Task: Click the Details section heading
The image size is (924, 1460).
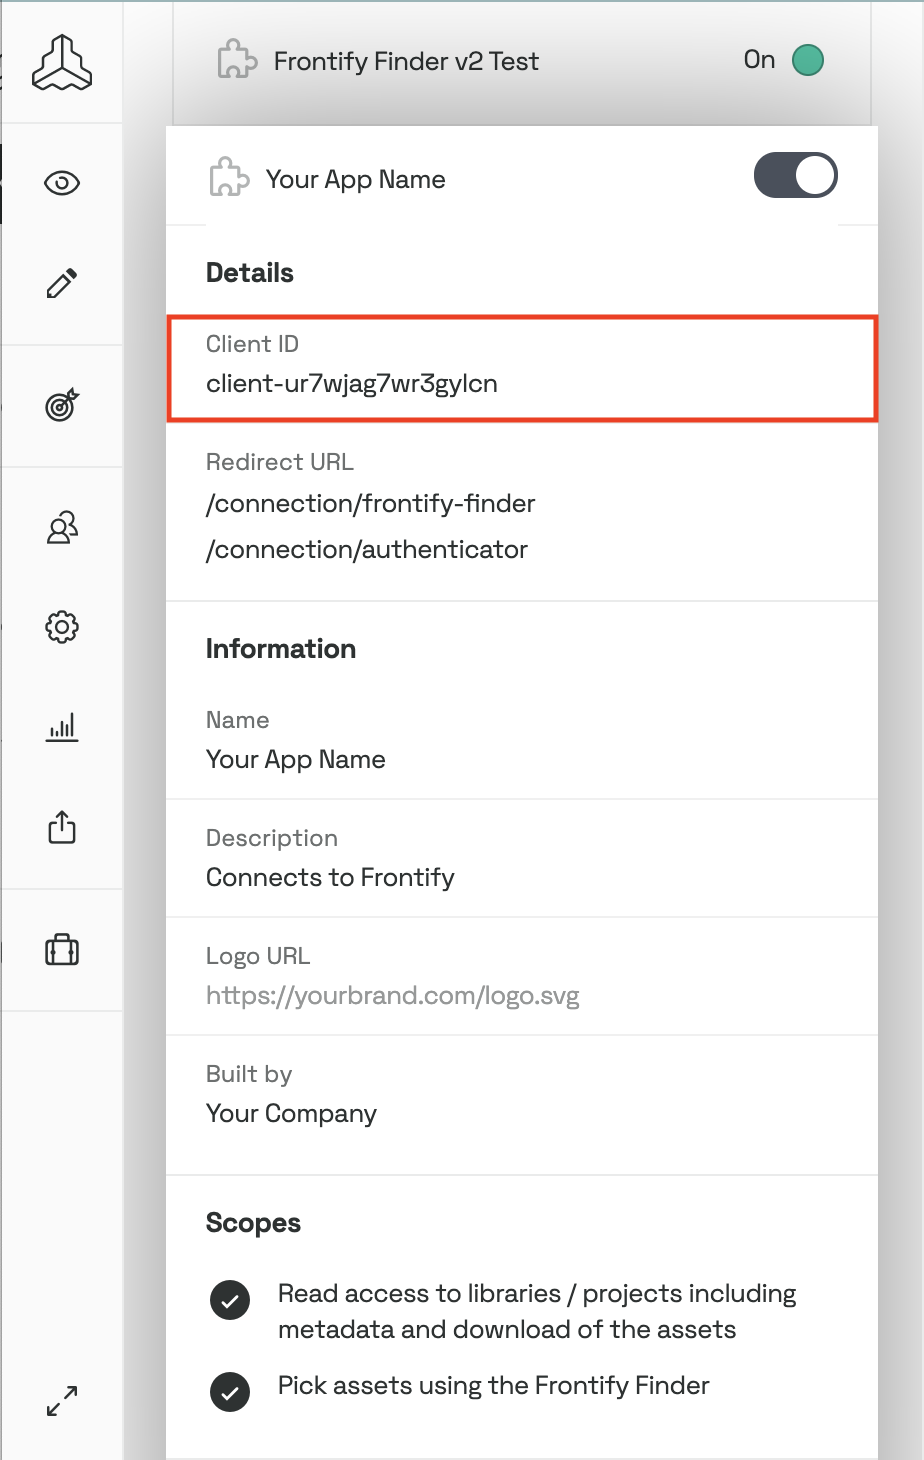Action: 250,273
